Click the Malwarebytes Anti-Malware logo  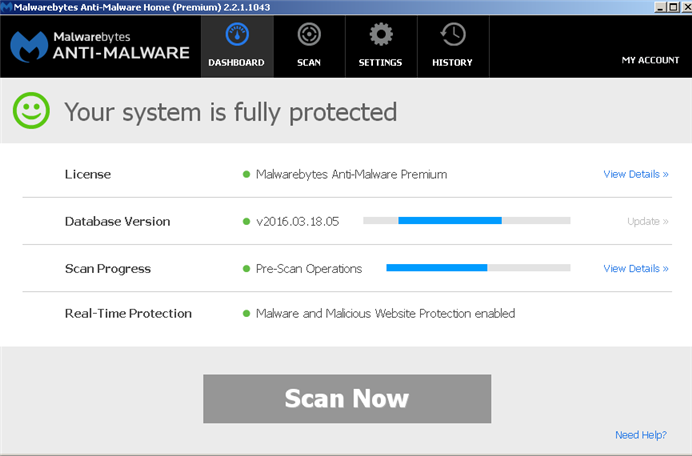point(100,46)
